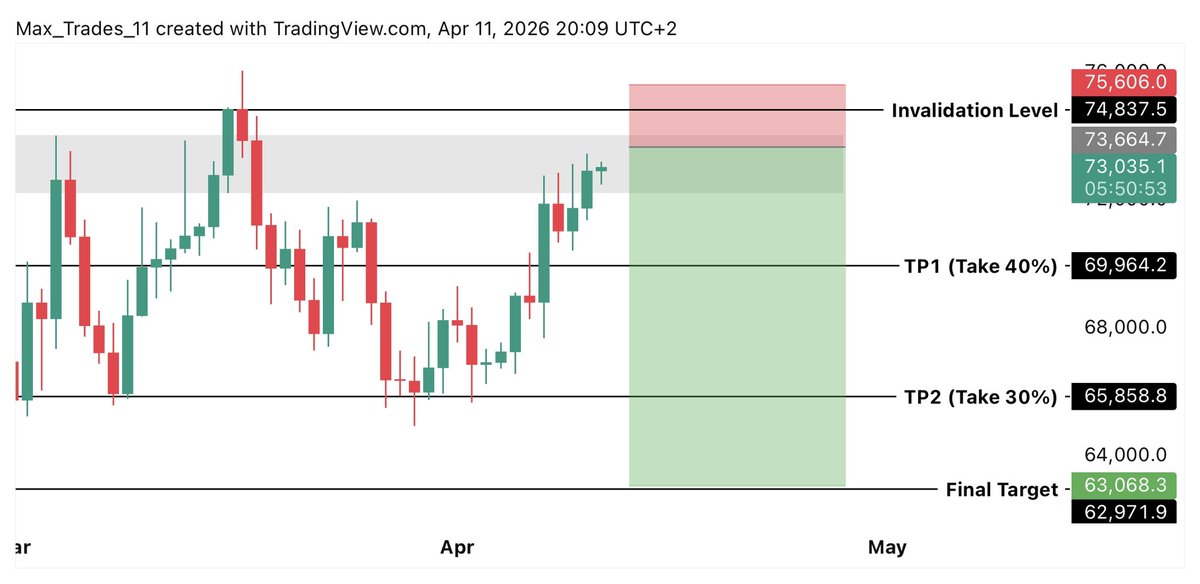Image resolution: width=1200 pixels, height=584 pixels.
Task: Click the "Apr" date on the time axis
Action: (x=458, y=547)
